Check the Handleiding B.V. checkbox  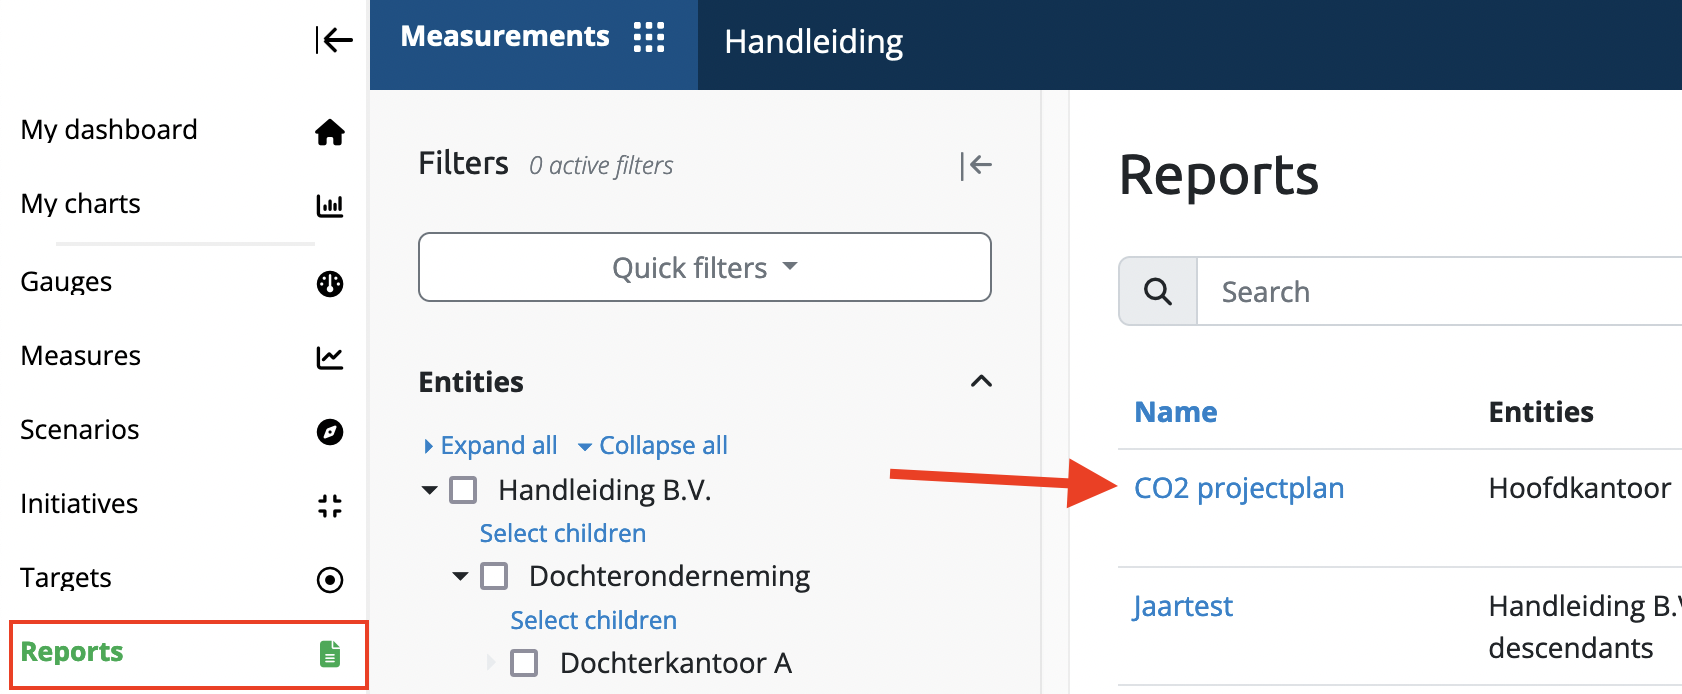click(x=463, y=490)
